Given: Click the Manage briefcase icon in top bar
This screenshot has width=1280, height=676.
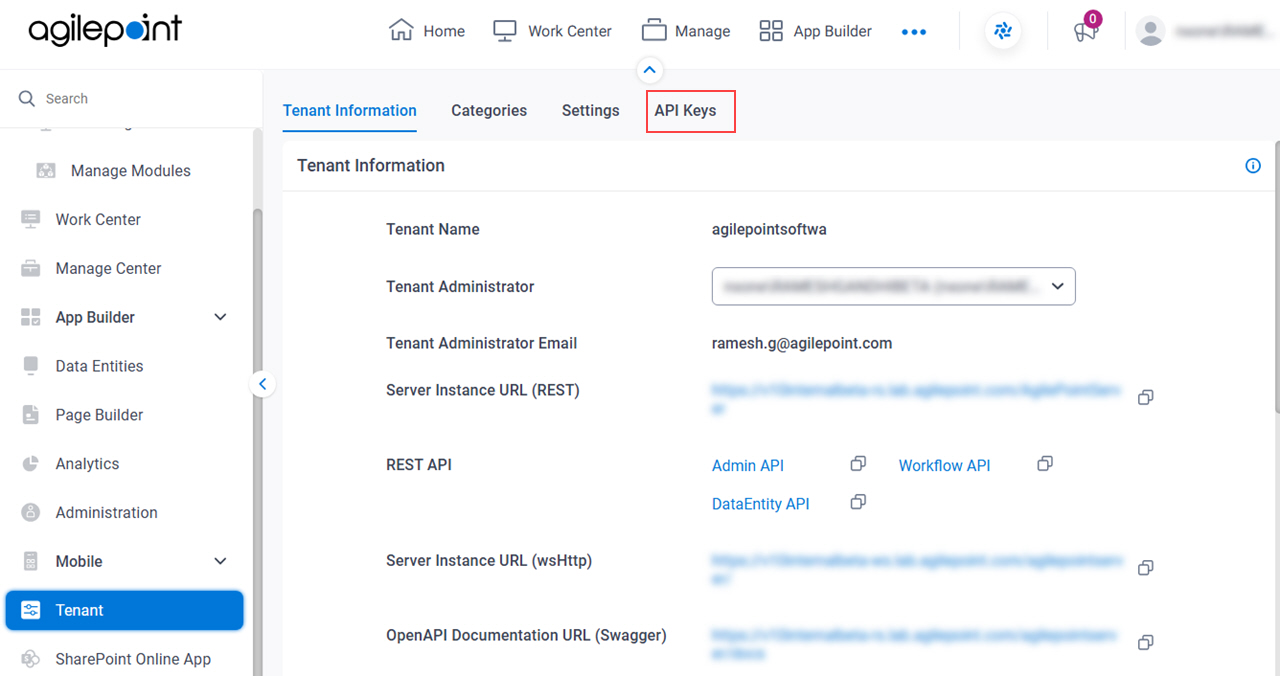Looking at the screenshot, I should 654,31.
